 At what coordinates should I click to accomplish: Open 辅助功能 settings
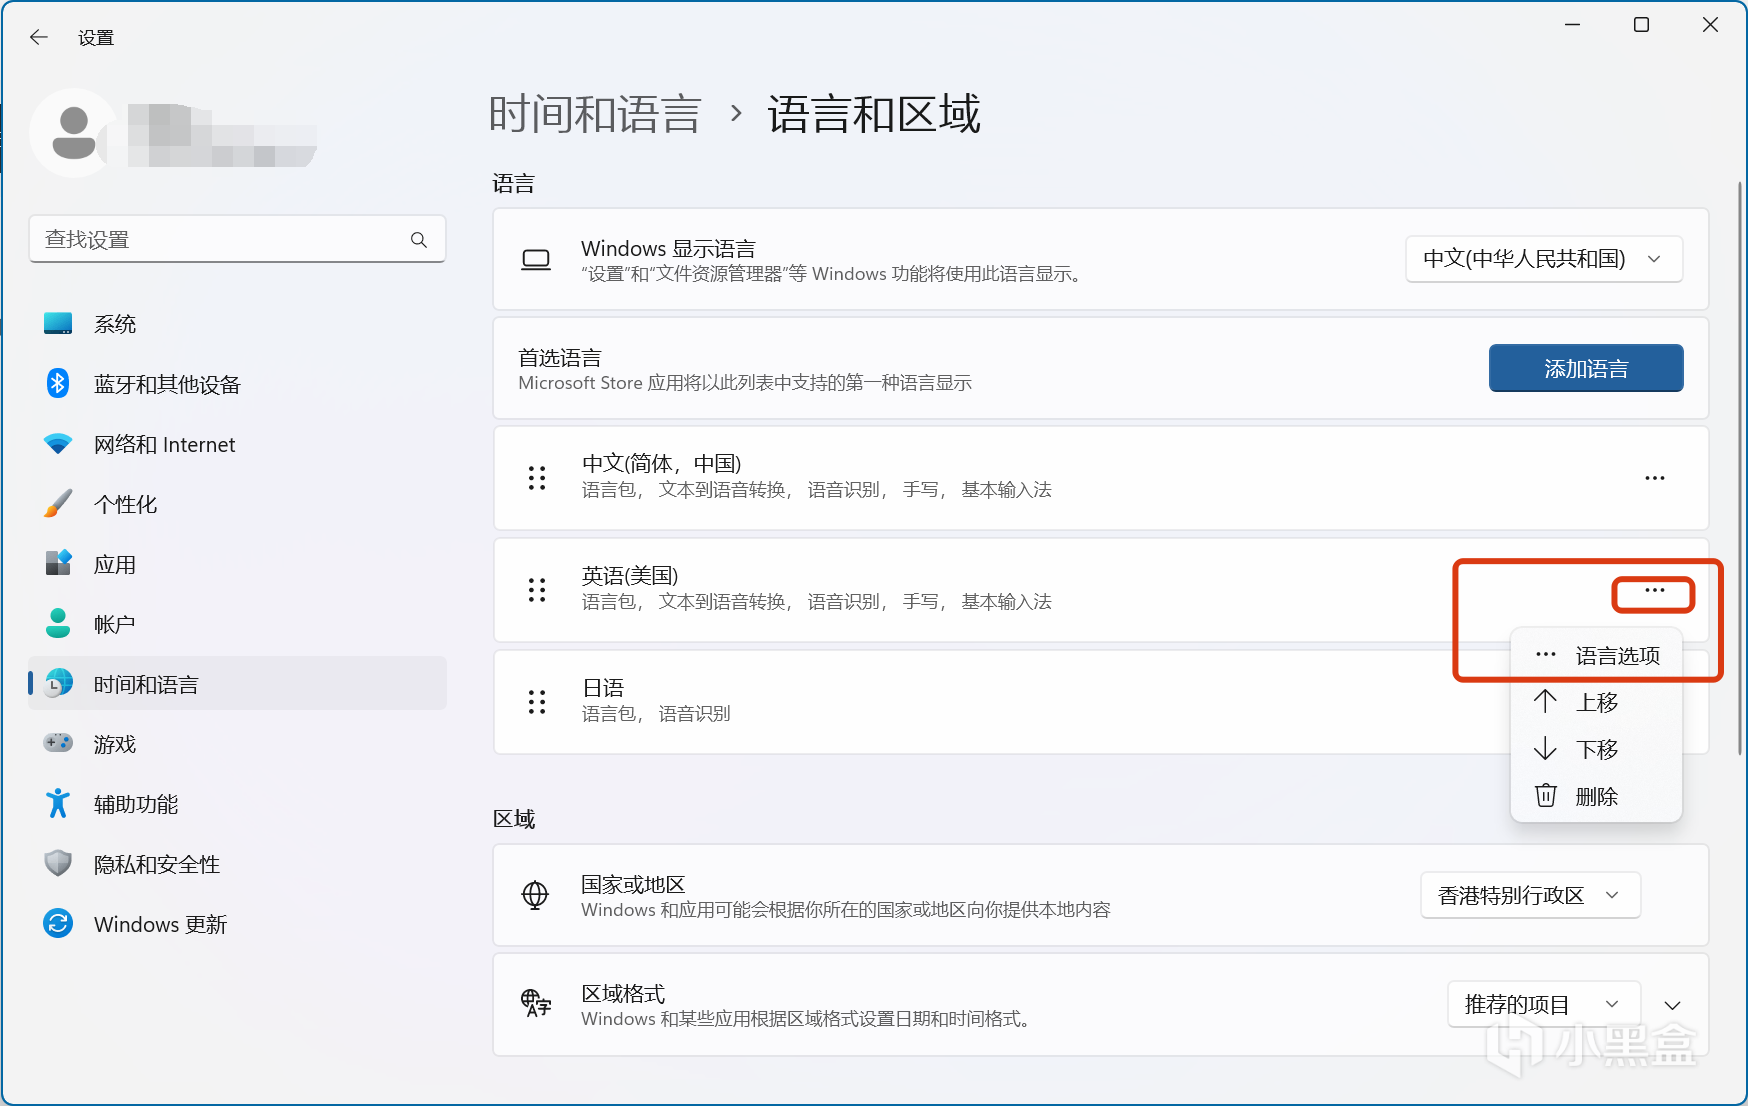pyautogui.click(x=237, y=804)
